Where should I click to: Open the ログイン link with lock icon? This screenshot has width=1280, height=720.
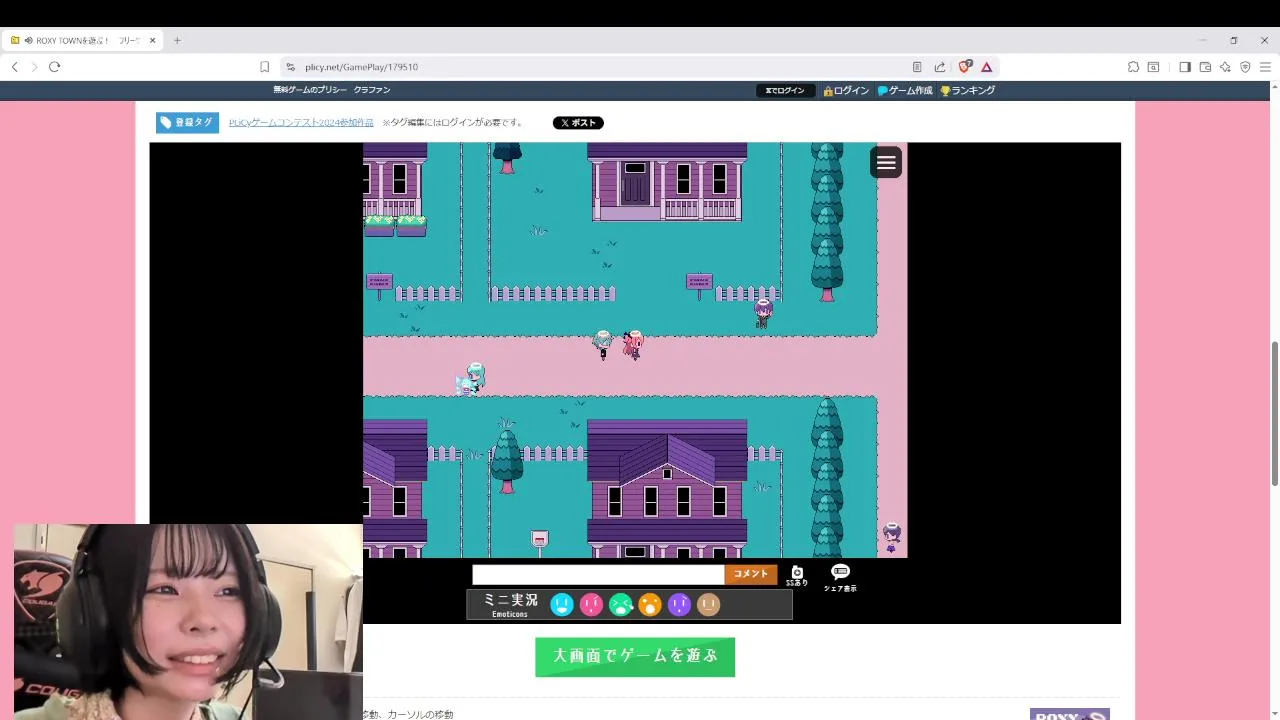[x=846, y=90]
